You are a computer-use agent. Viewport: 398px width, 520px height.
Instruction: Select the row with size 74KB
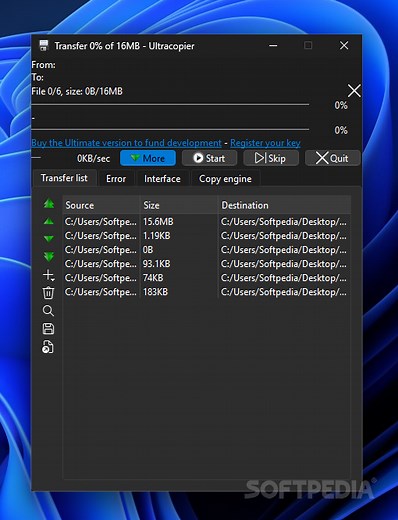pos(207,278)
